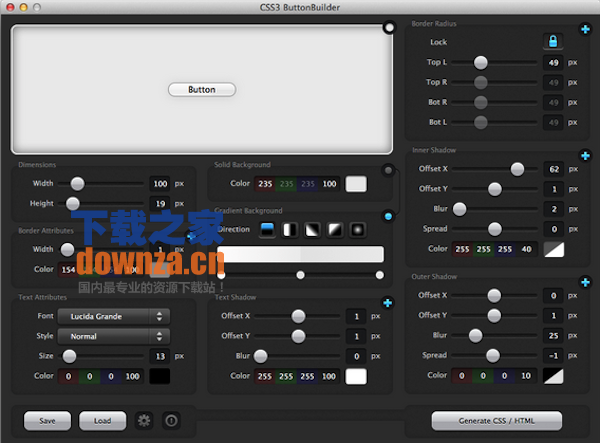The width and height of the screenshot is (600, 443).
Task: Click Outer Shadow Blur slider knob
Action: pos(476,336)
